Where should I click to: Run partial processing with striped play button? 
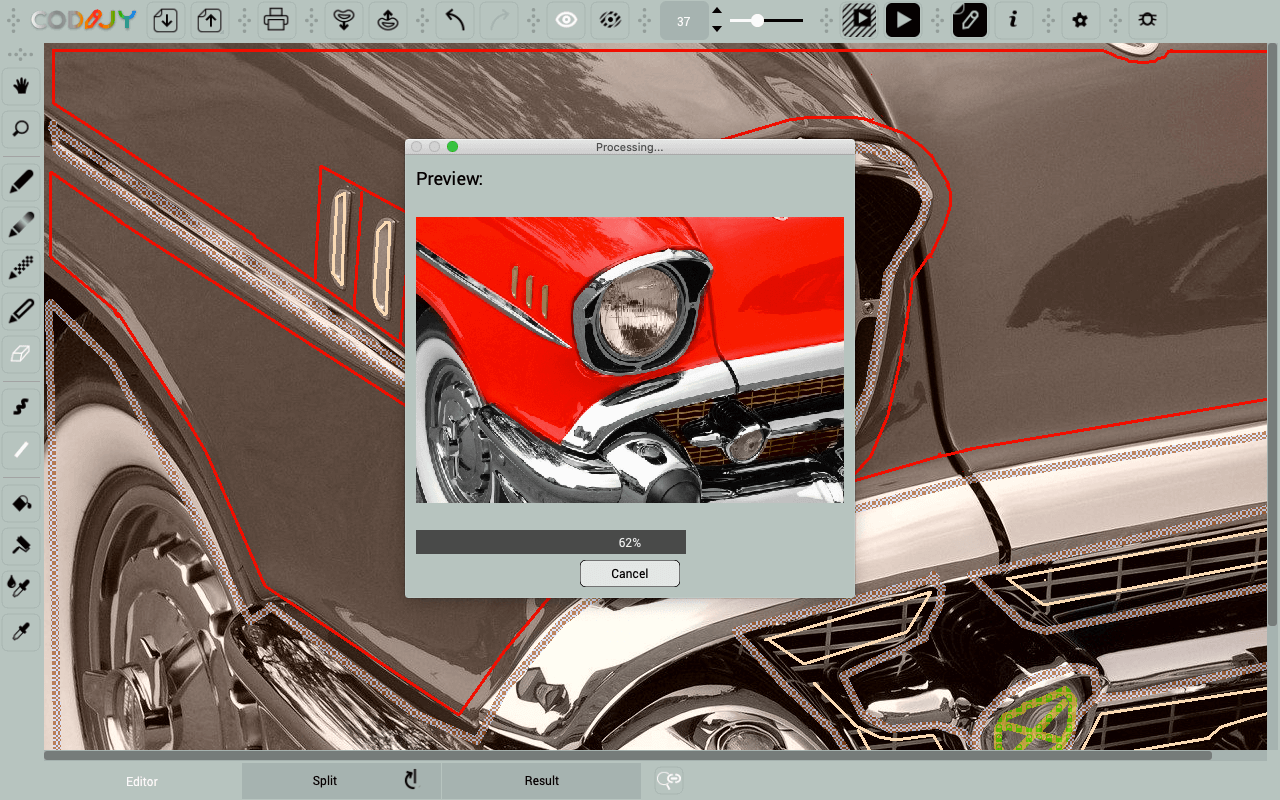pyautogui.click(x=858, y=20)
